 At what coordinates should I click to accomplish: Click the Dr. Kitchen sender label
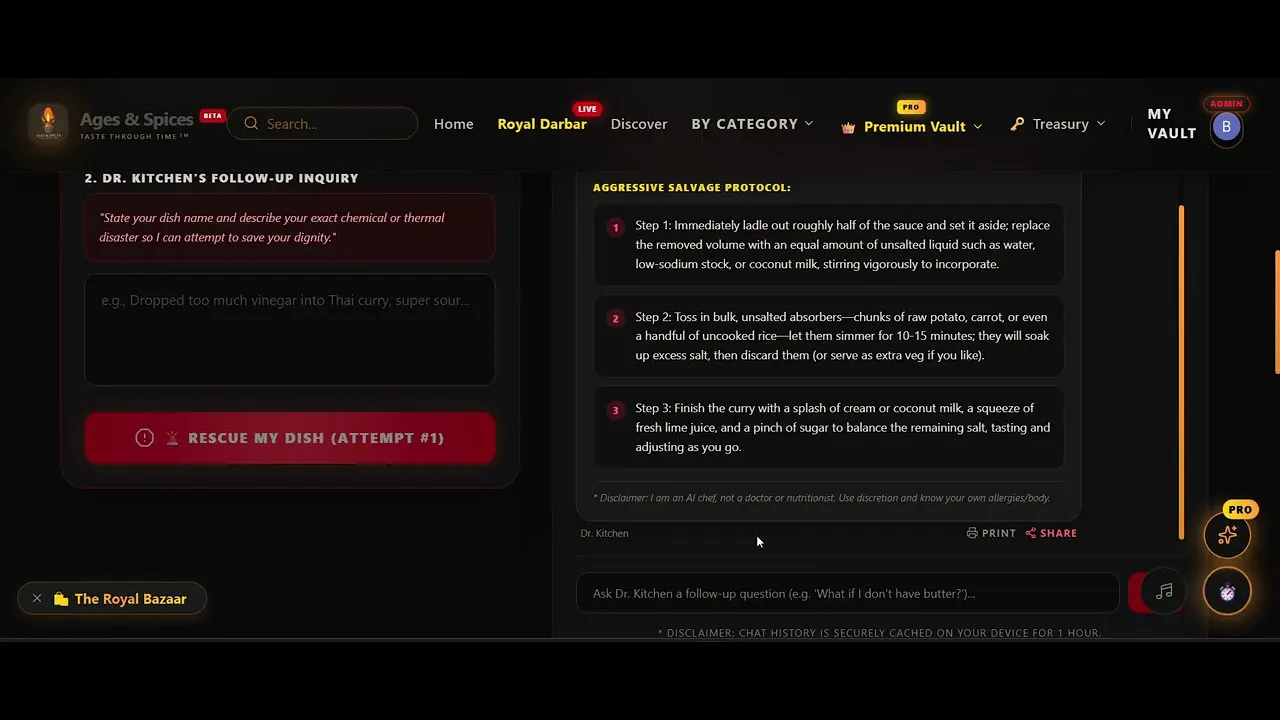(x=604, y=533)
